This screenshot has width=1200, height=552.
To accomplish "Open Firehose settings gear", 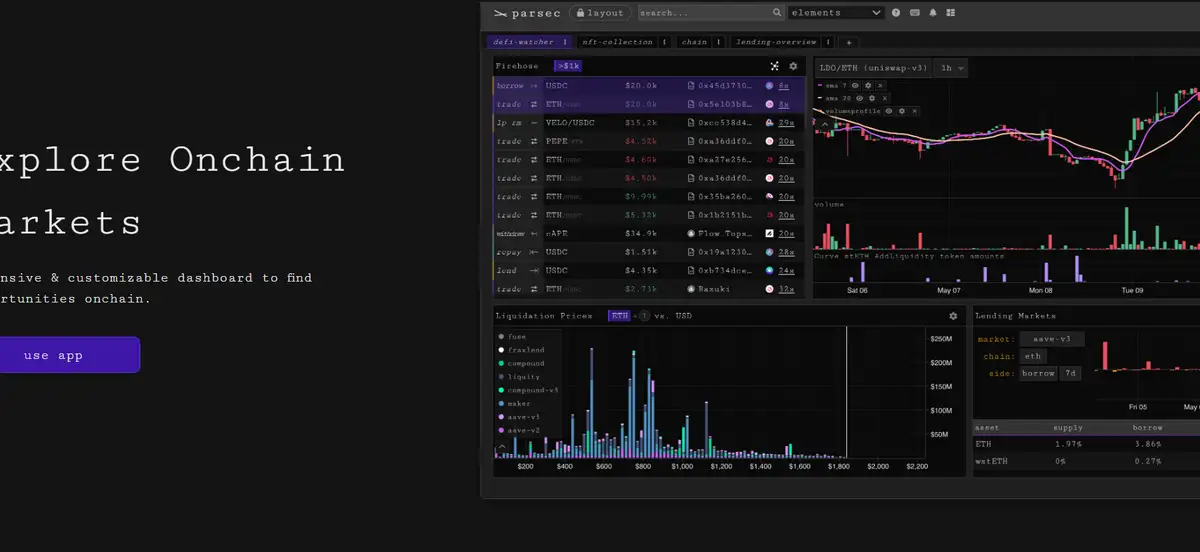I will point(793,66).
